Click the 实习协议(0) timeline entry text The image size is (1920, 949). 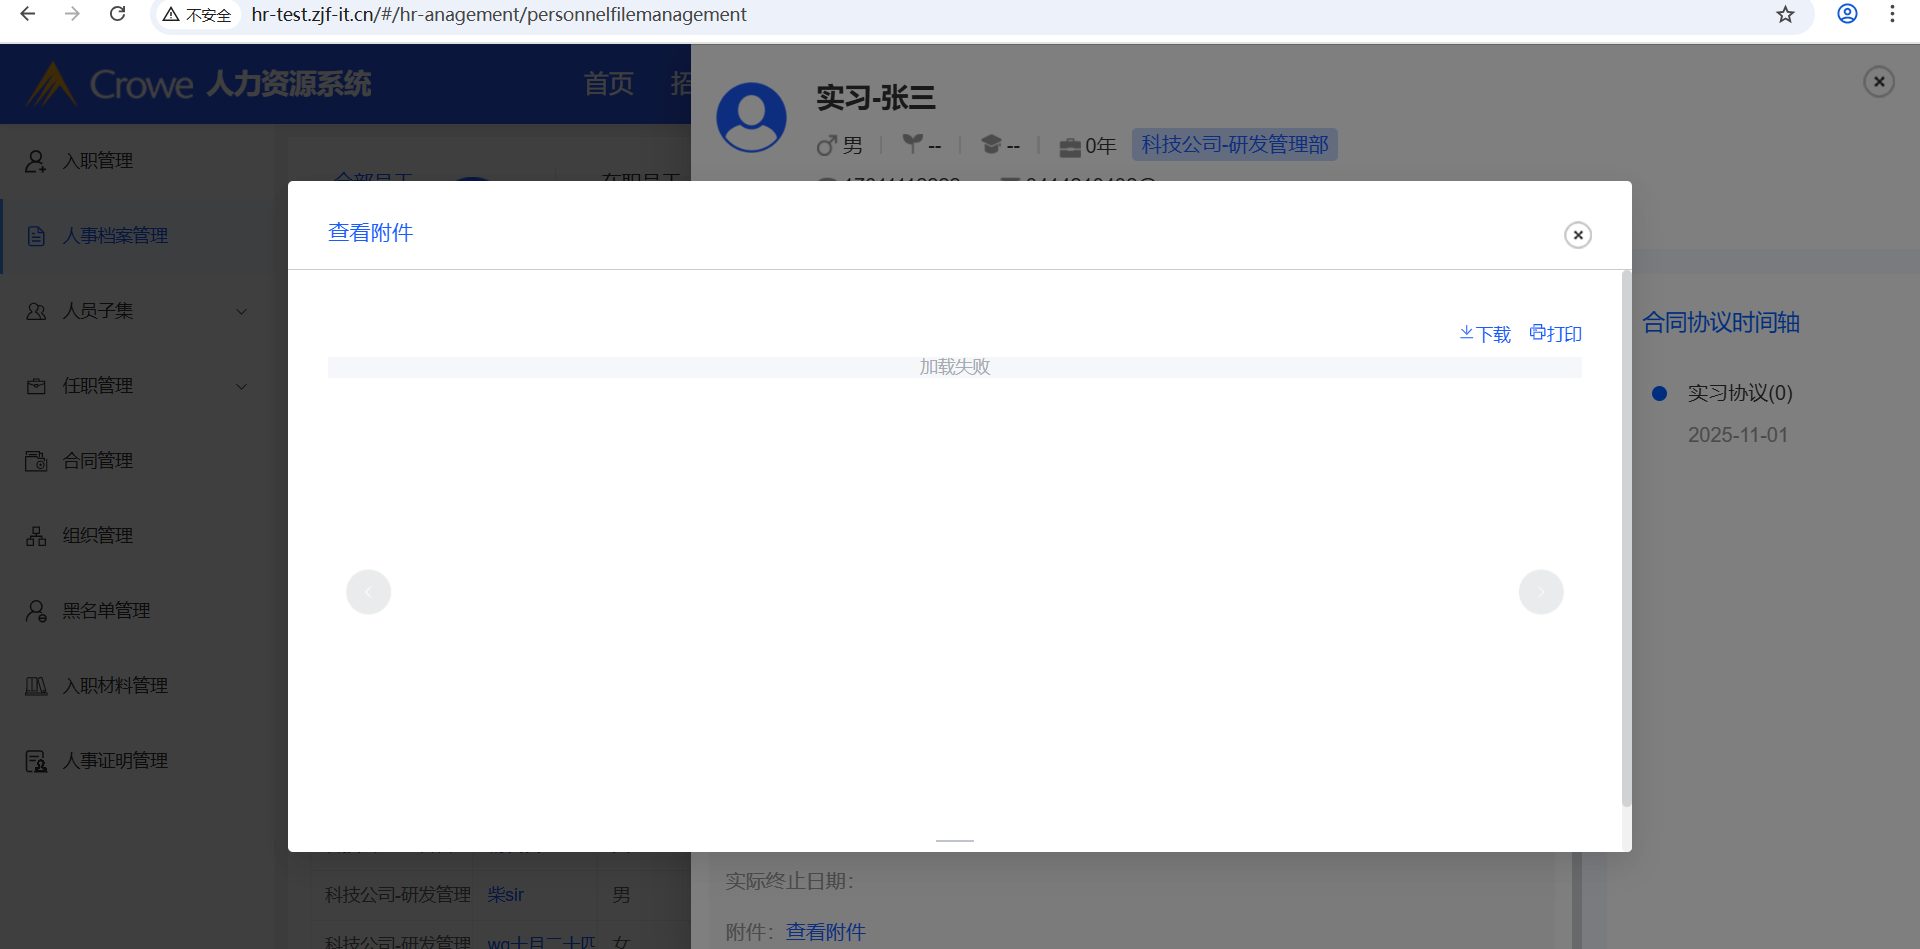tap(1740, 393)
